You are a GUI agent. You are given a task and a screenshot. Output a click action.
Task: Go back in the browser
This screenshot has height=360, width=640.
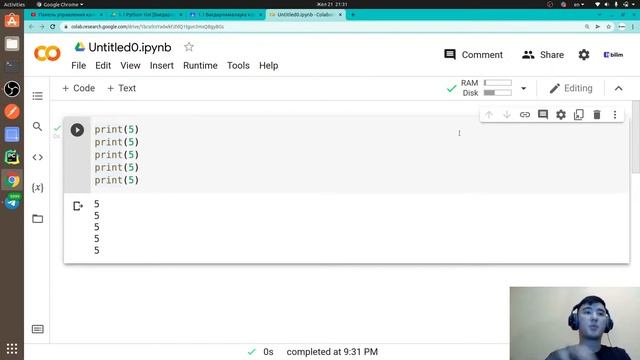point(31,27)
